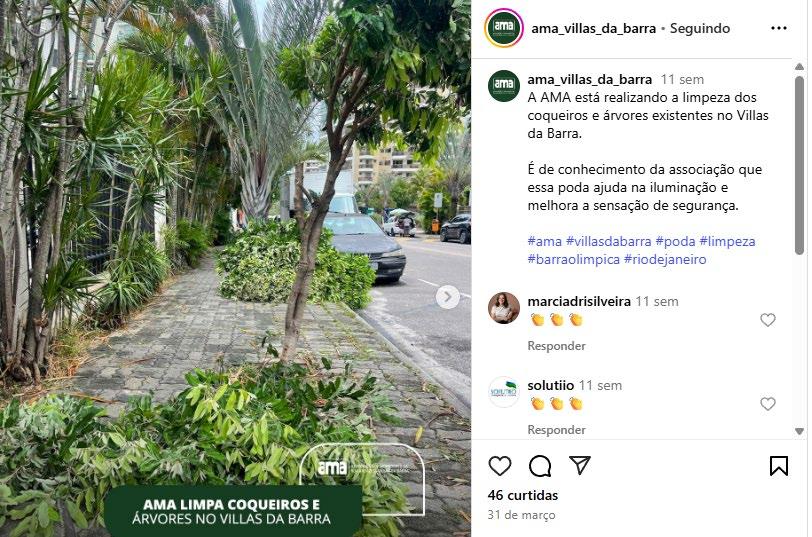Save the post with the bookmark icon

click(779, 466)
